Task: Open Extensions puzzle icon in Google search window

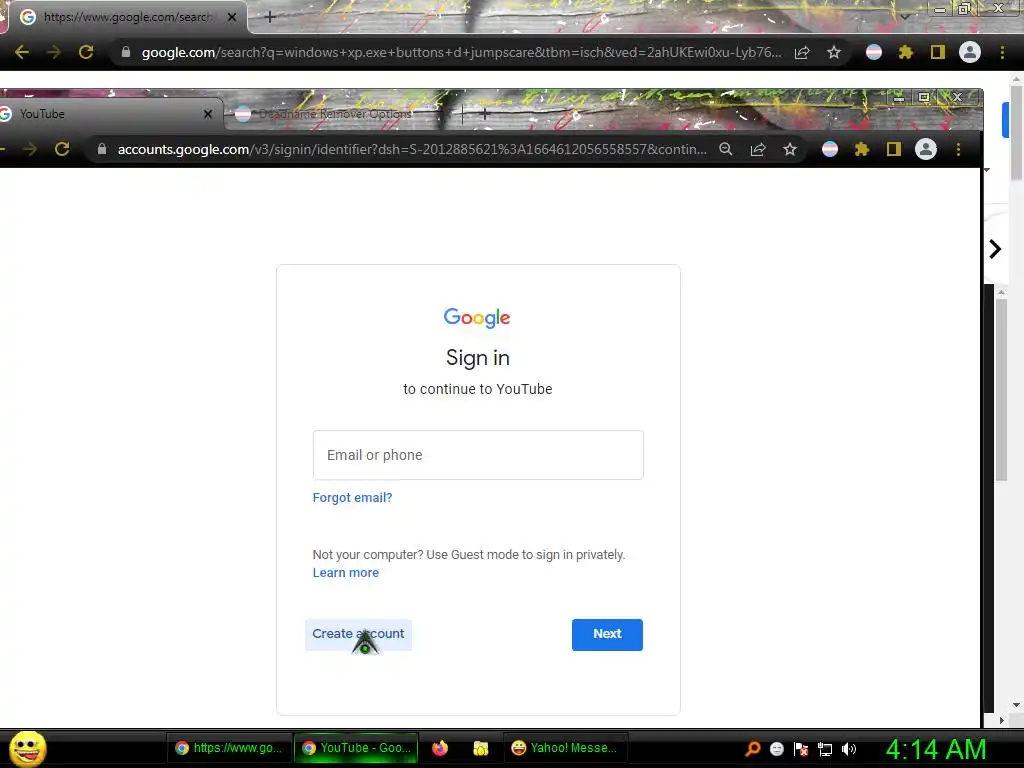Action: [x=905, y=52]
